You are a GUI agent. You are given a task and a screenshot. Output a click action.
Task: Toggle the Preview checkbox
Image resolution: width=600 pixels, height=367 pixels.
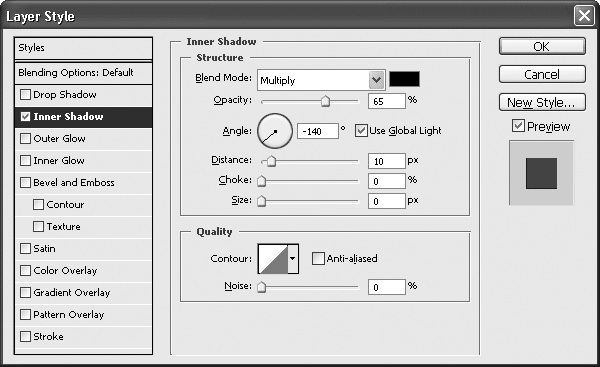pos(518,126)
